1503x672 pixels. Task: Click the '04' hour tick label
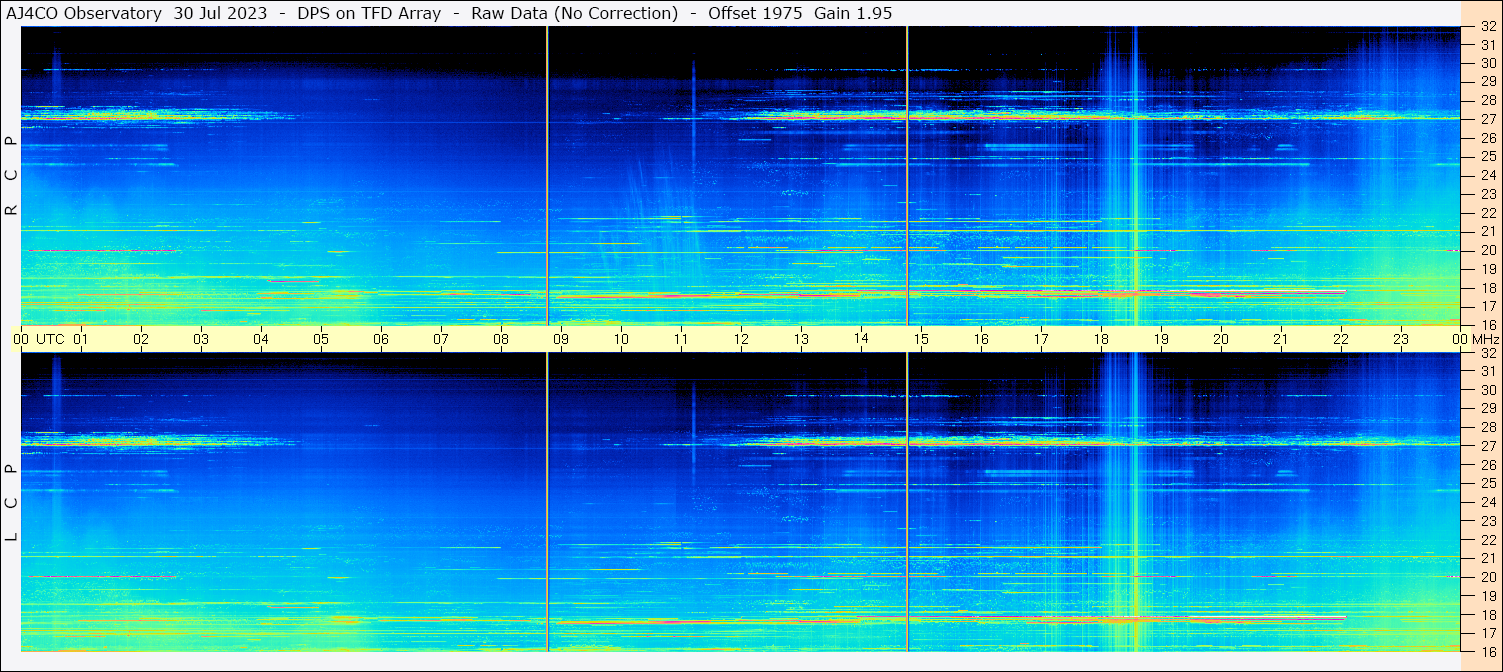pyautogui.click(x=261, y=339)
